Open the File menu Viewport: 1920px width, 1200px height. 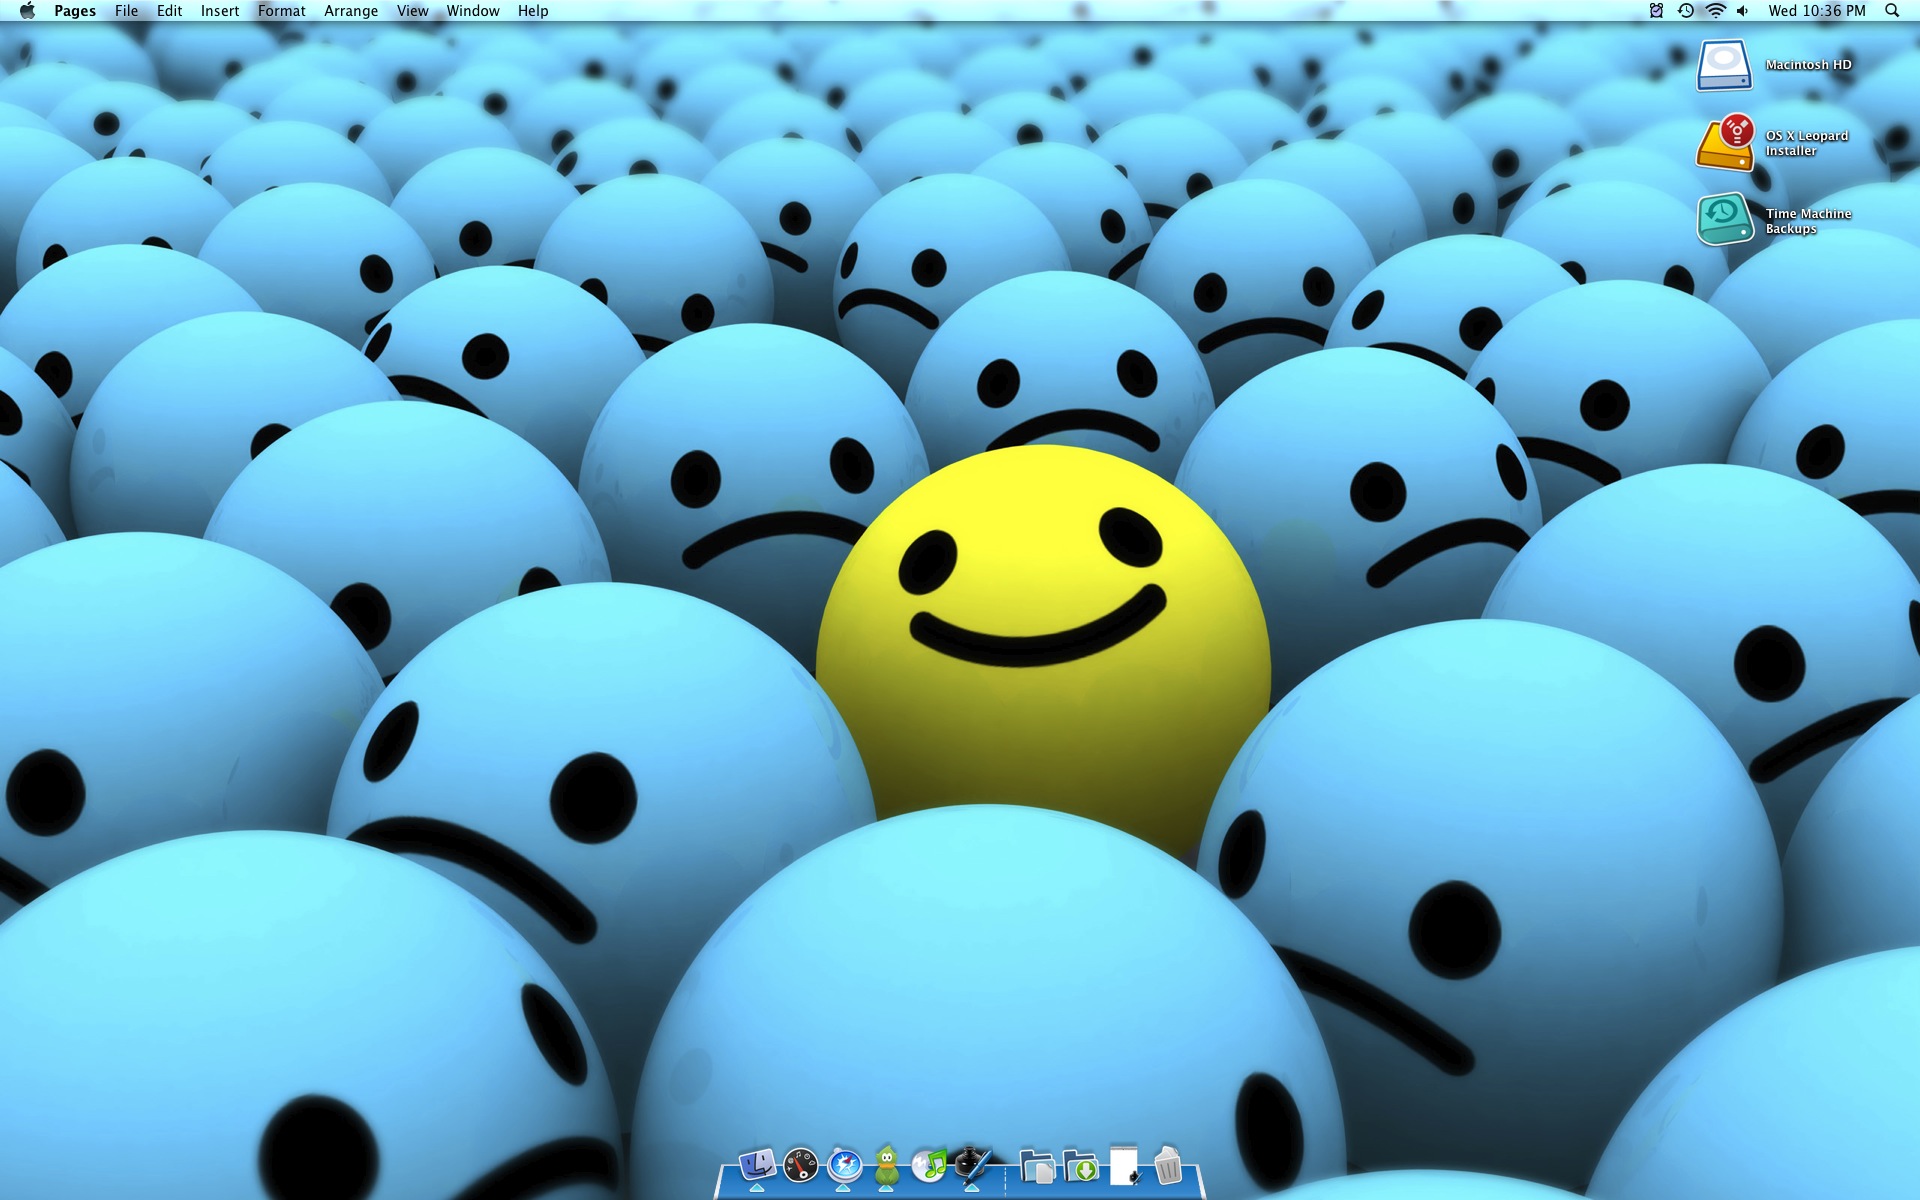127,11
